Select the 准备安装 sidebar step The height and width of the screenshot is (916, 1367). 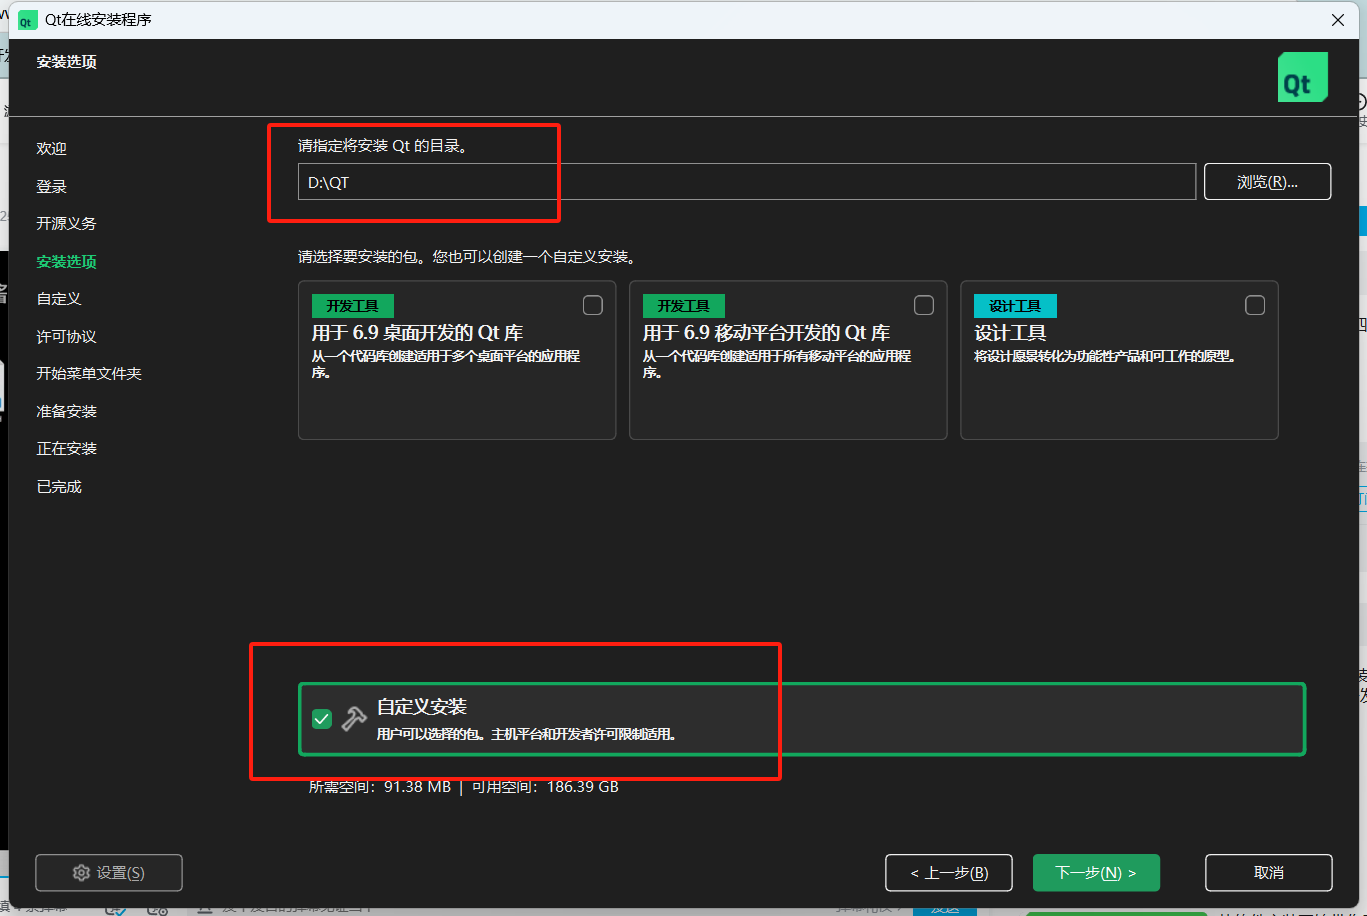(x=67, y=411)
